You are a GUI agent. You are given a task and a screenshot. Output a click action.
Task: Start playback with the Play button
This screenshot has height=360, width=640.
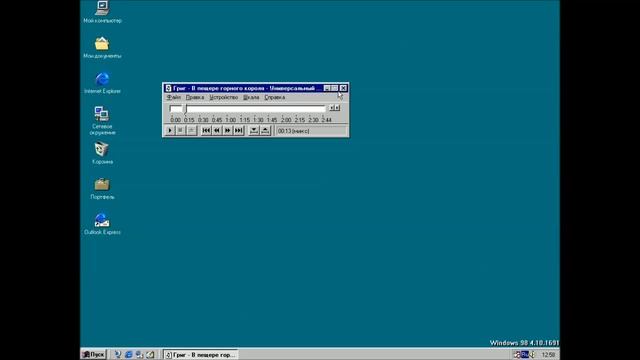click(x=170, y=131)
